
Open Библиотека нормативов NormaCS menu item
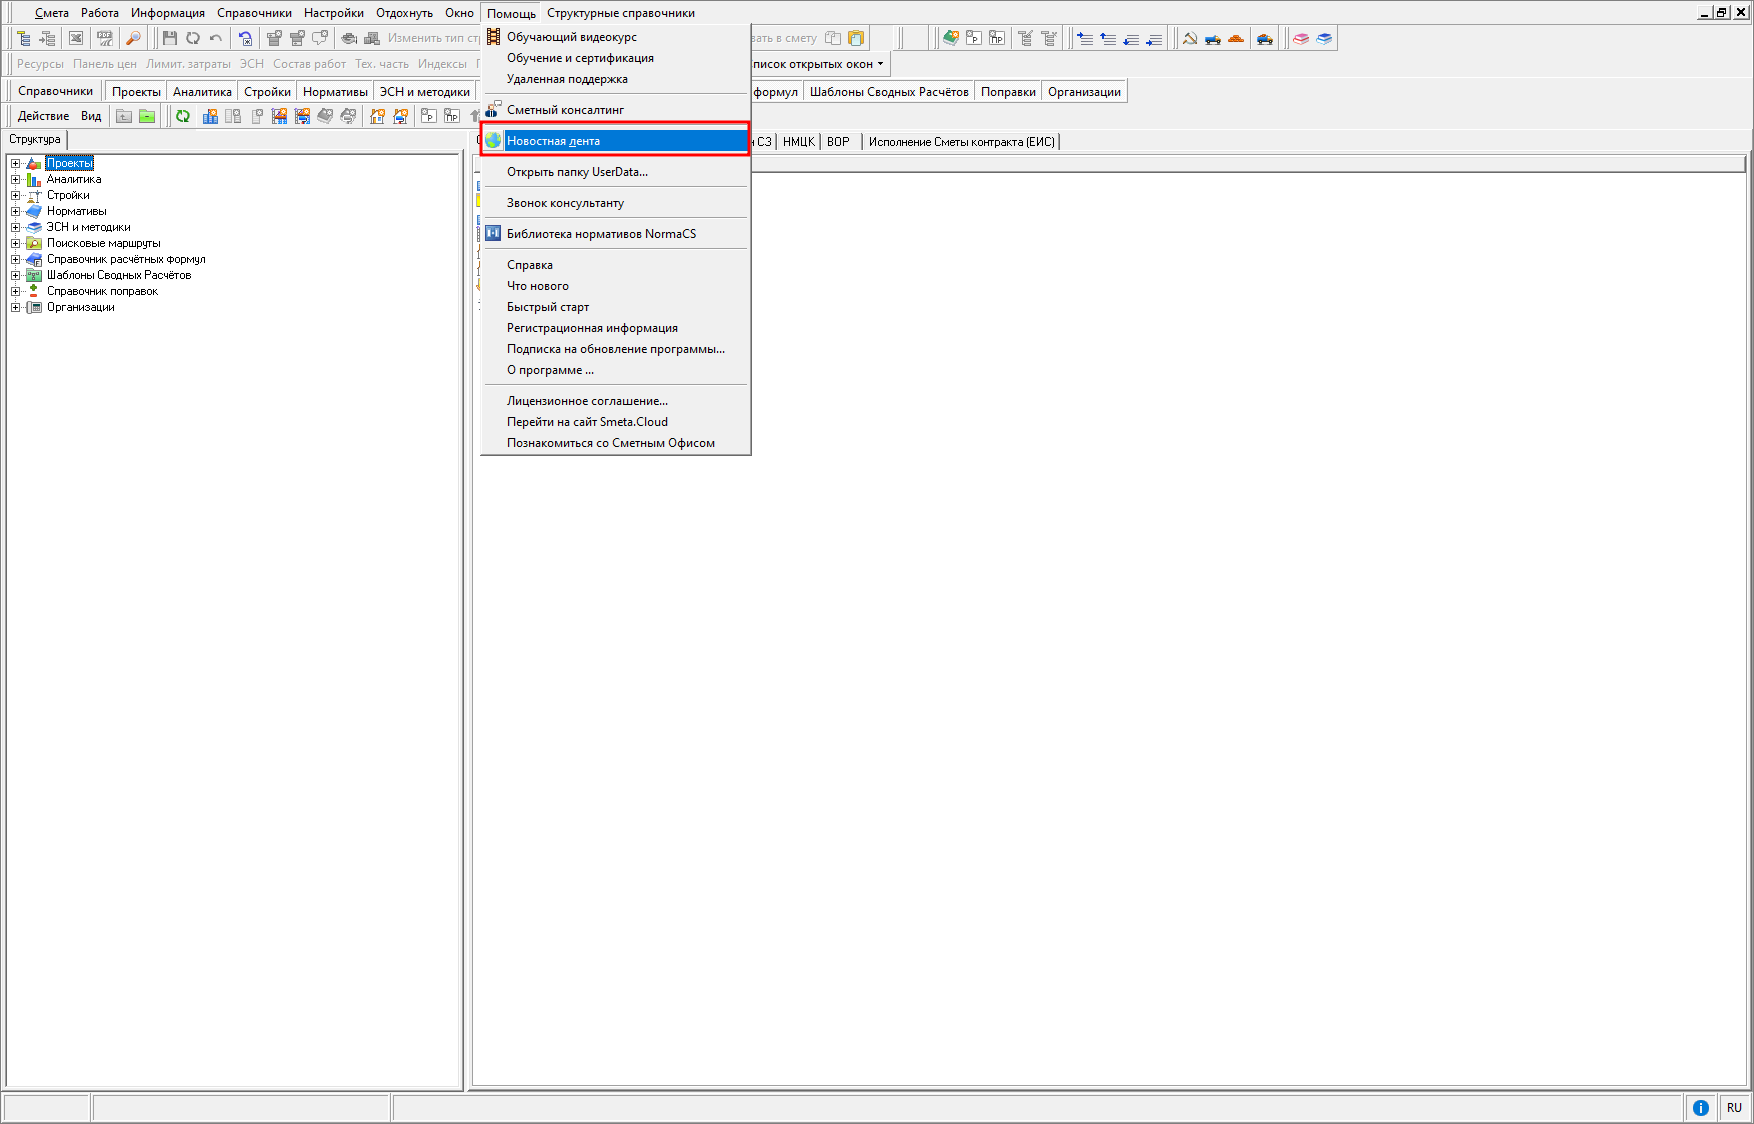click(601, 234)
